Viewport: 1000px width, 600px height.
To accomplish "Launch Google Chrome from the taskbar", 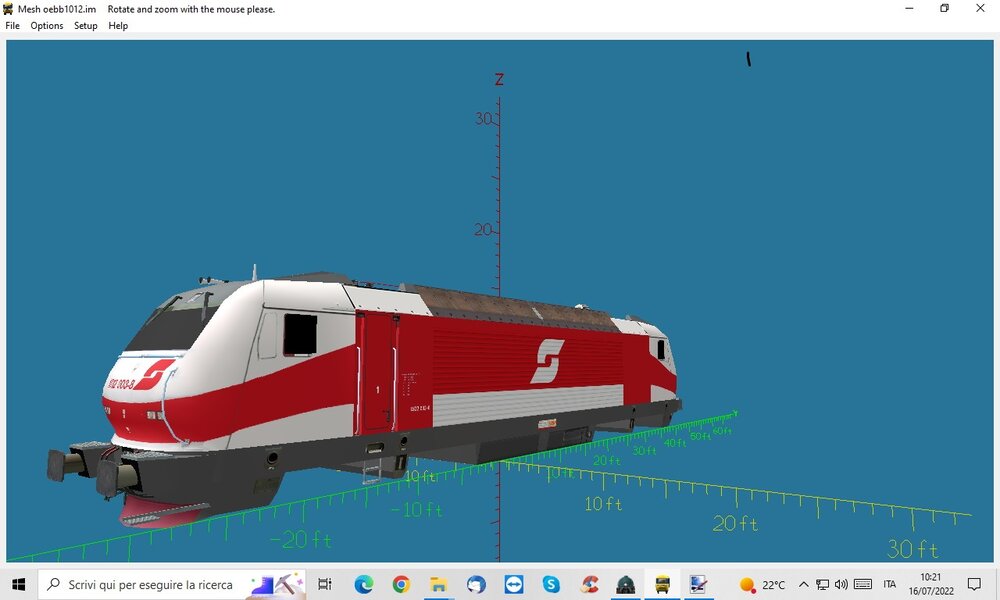I will (x=401, y=584).
